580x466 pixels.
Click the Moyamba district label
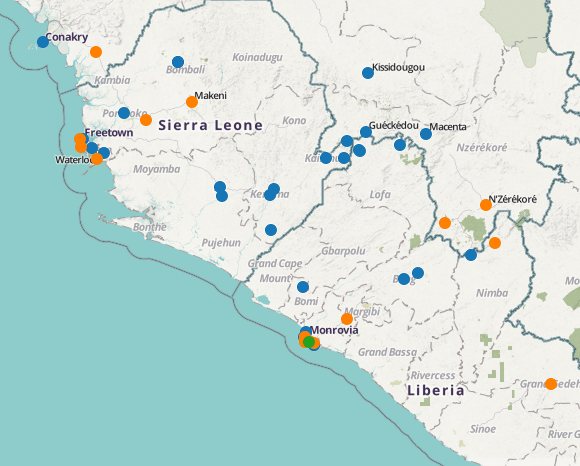pyautogui.click(x=156, y=169)
